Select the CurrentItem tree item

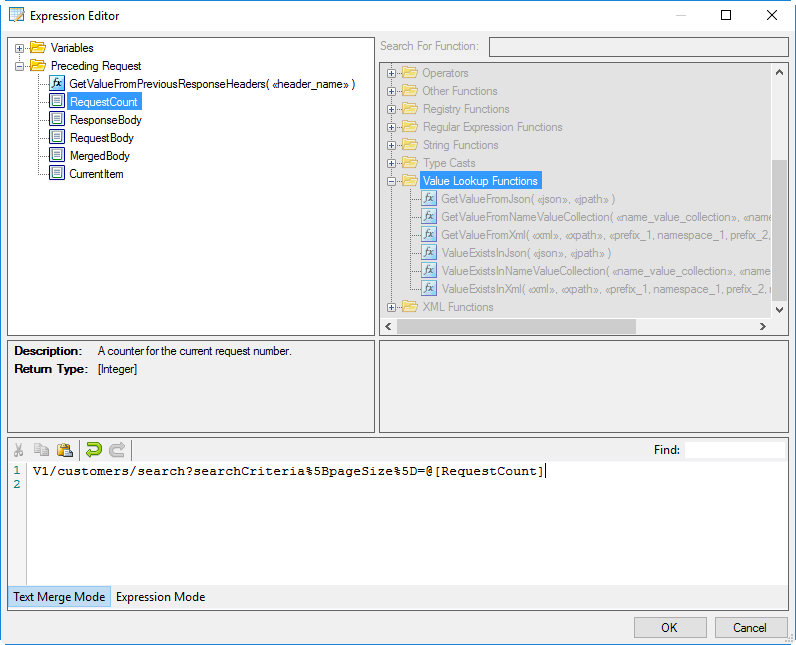pyautogui.click(x=96, y=174)
